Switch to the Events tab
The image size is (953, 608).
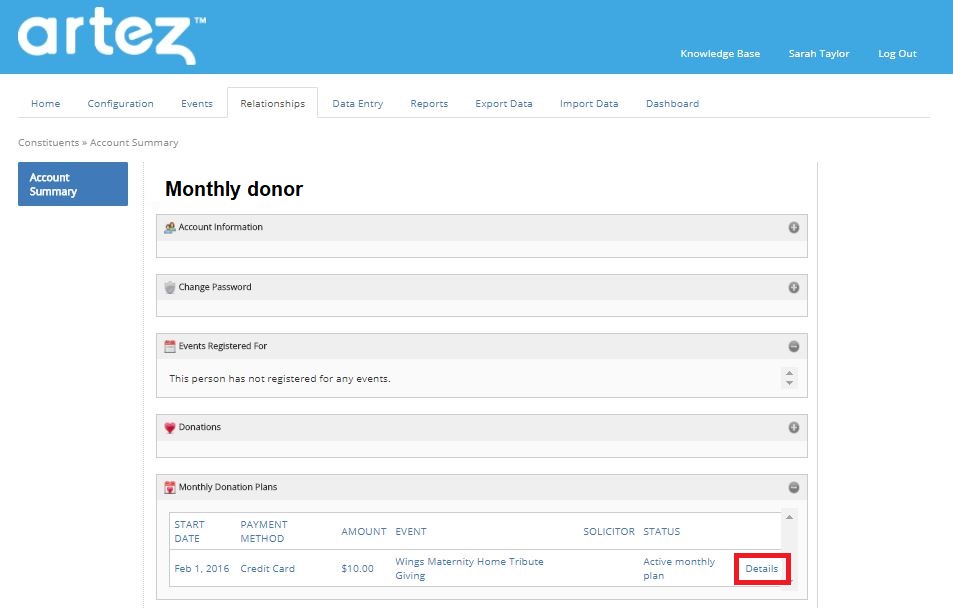[197, 103]
